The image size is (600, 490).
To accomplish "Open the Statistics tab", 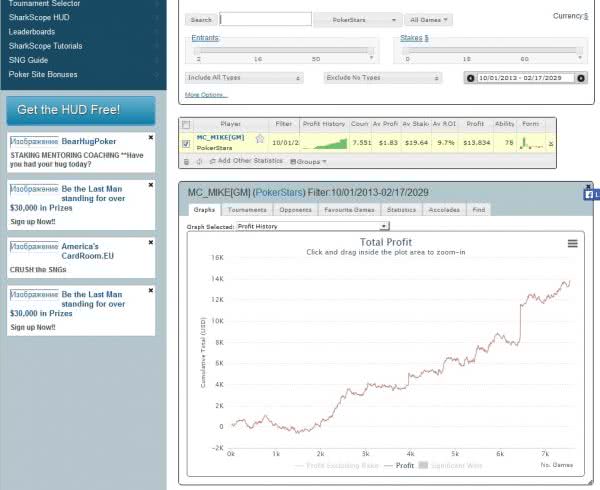I will click(400, 210).
